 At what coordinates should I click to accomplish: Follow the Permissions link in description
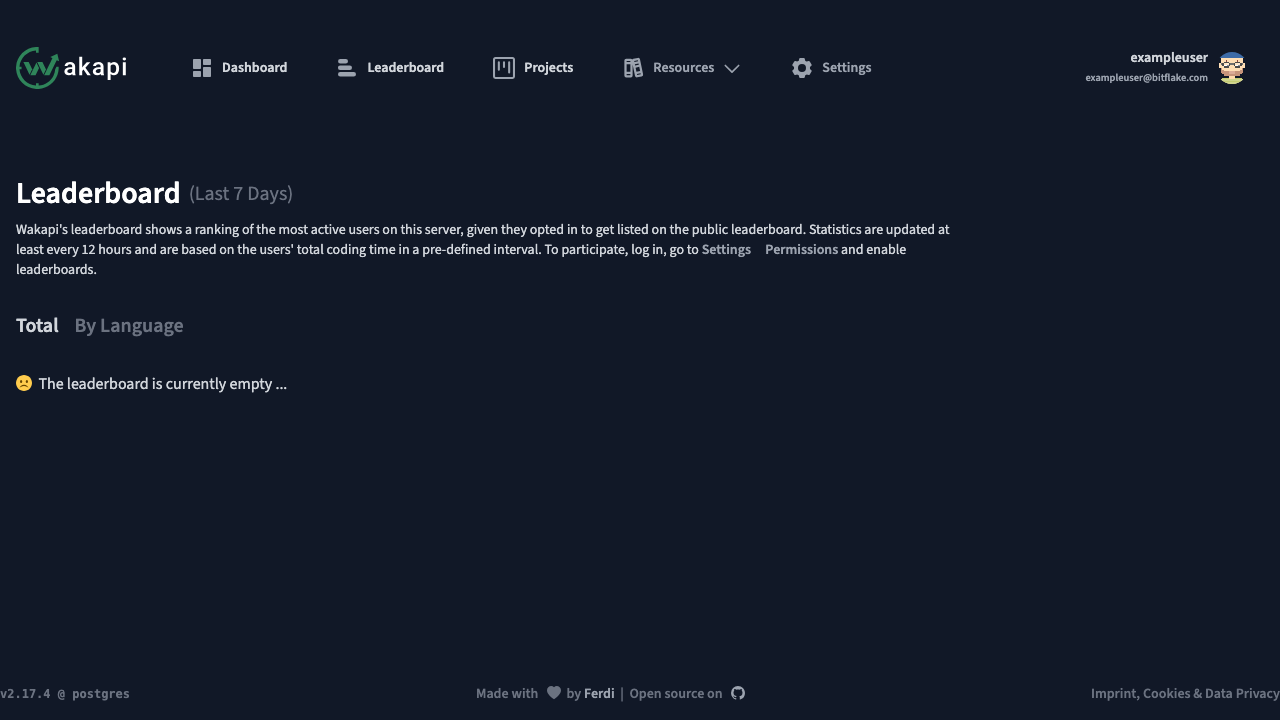point(801,250)
